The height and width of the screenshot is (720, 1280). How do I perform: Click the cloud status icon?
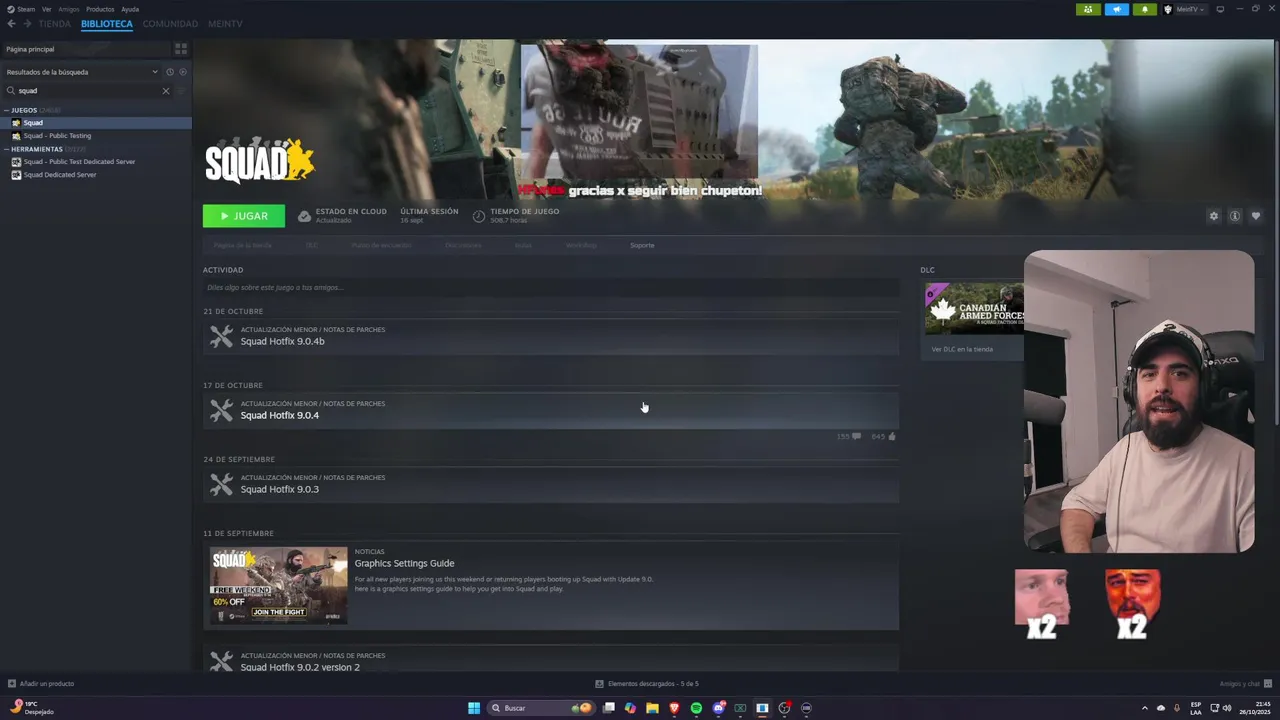pyautogui.click(x=304, y=216)
